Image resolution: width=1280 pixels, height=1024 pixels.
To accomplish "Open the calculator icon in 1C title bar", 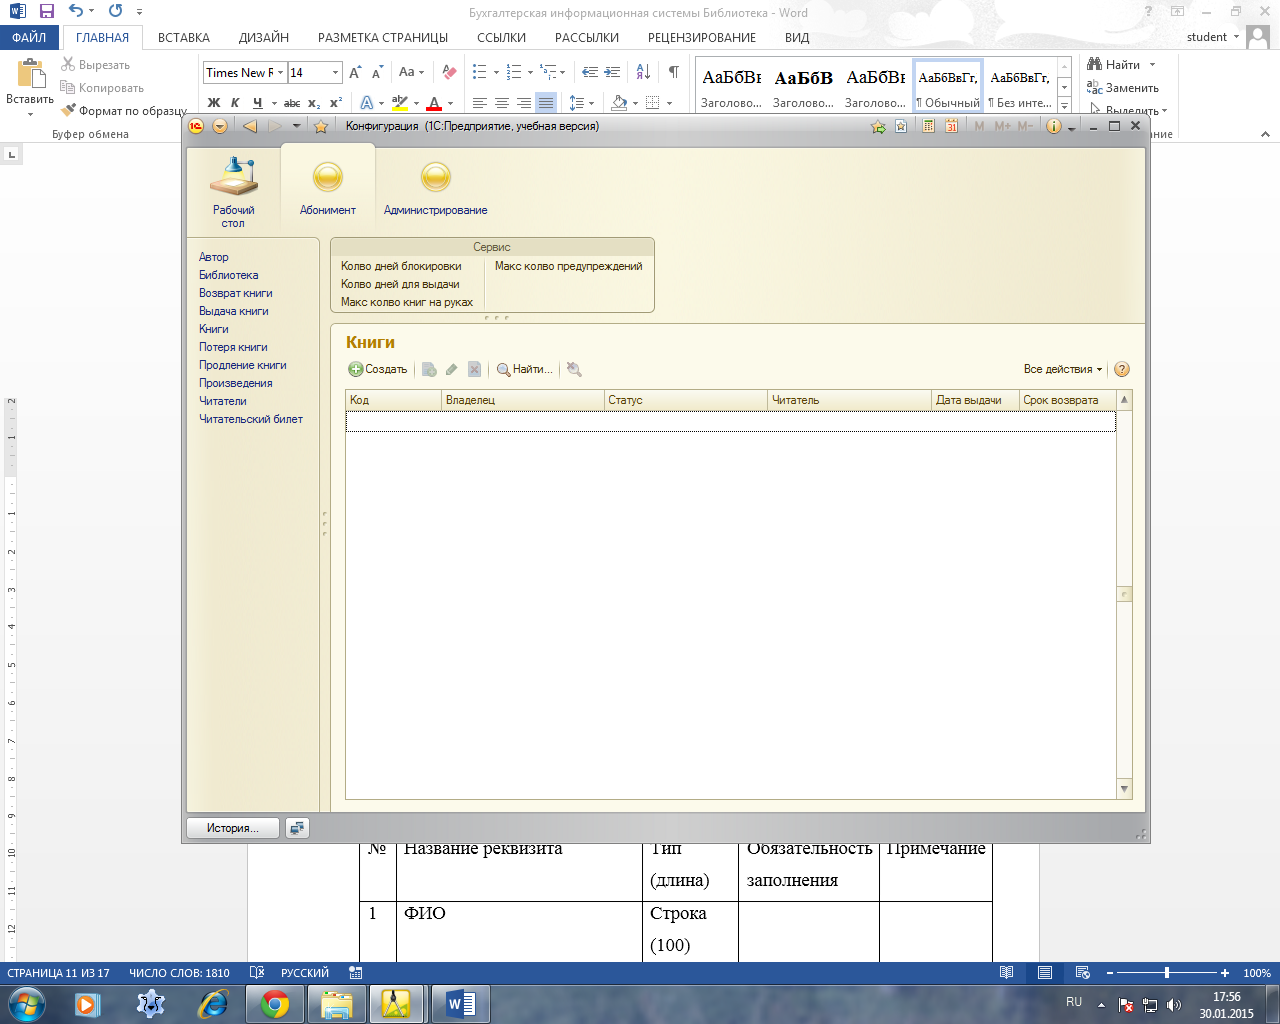I will click(928, 126).
